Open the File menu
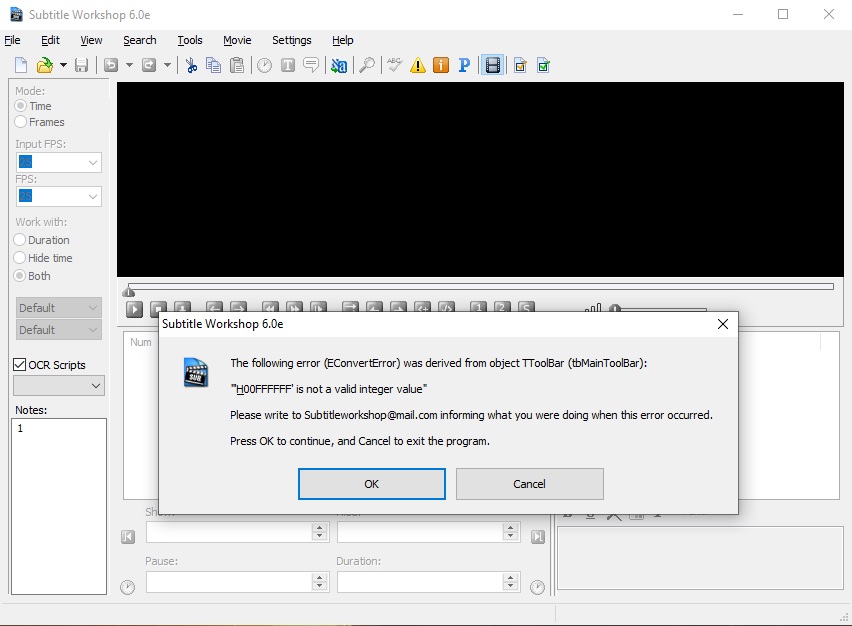This screenshot has width=852, height=626. 12,40
